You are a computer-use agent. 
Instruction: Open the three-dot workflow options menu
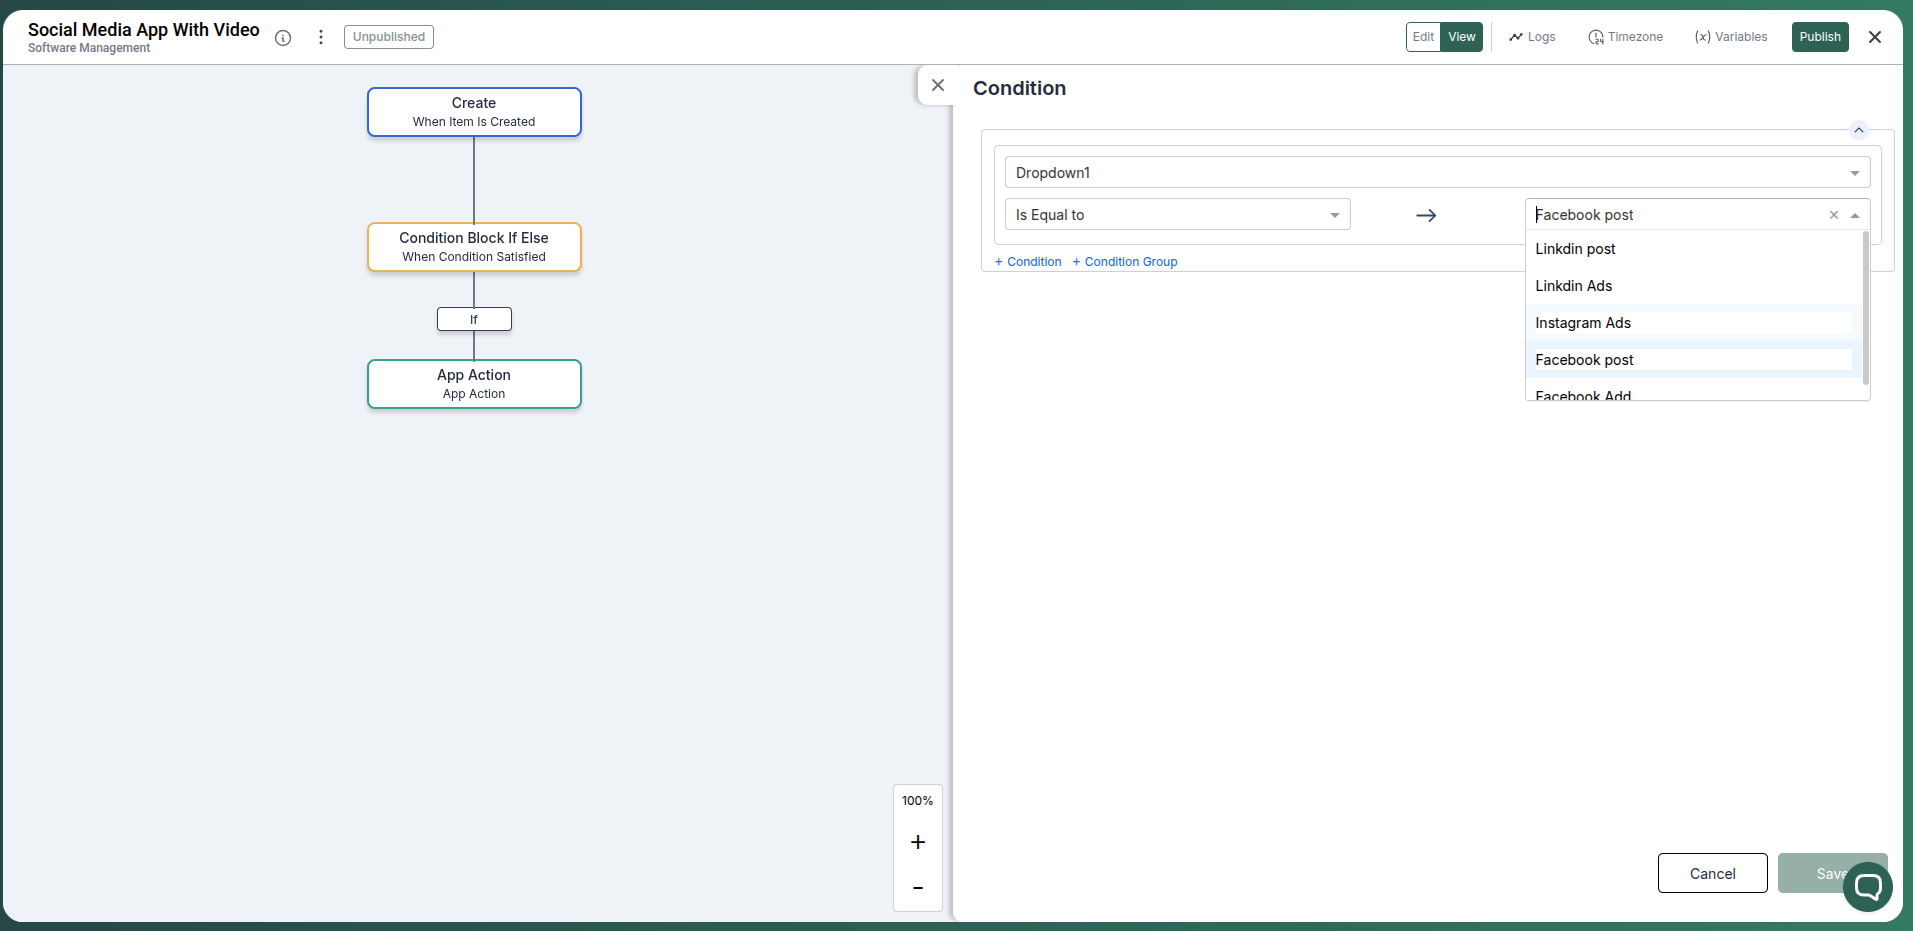point(320,37)
